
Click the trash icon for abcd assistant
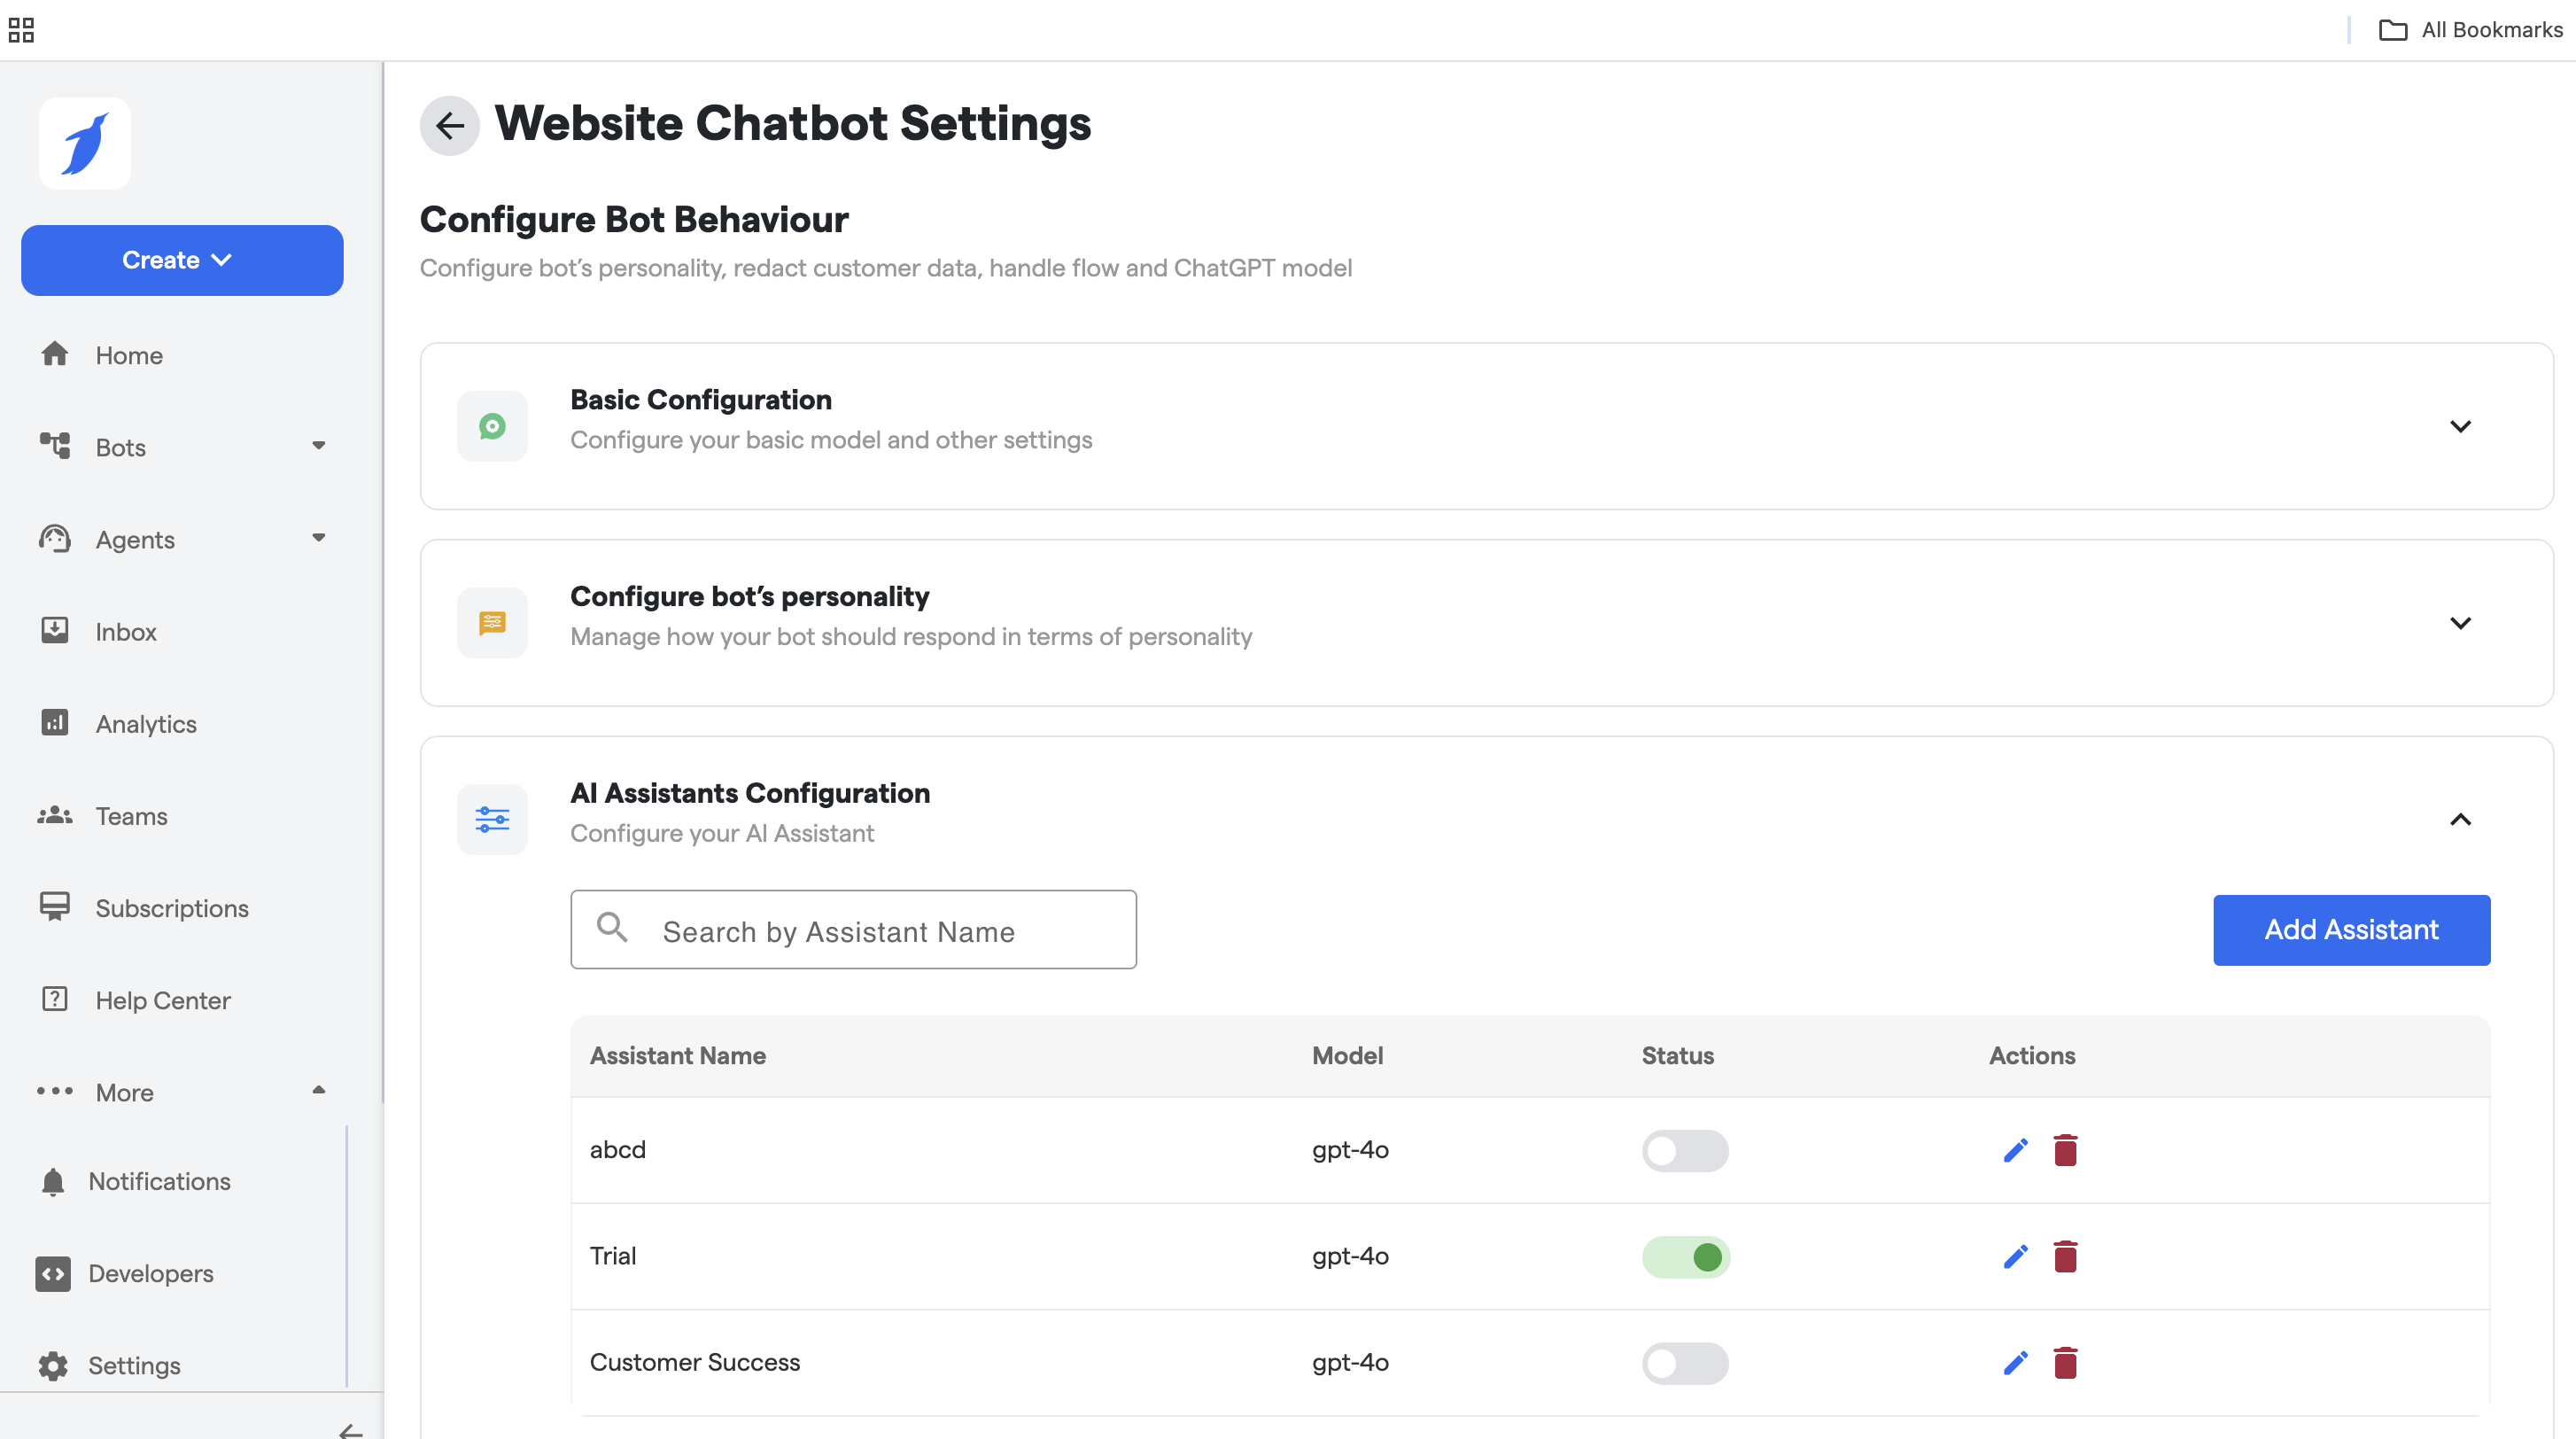[x=2065, y=1150]
